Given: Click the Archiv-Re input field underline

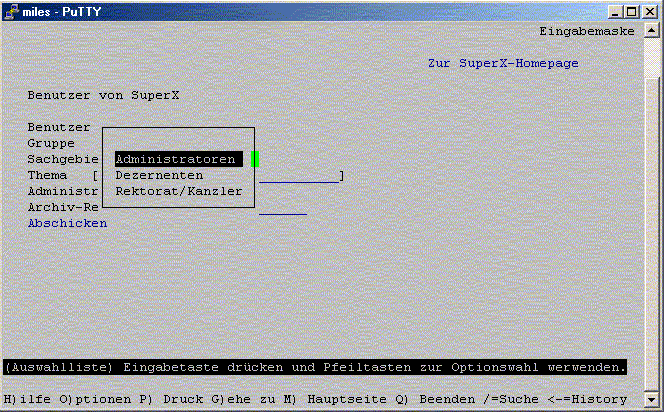Looking at the screenshot, I should (283, 214).
